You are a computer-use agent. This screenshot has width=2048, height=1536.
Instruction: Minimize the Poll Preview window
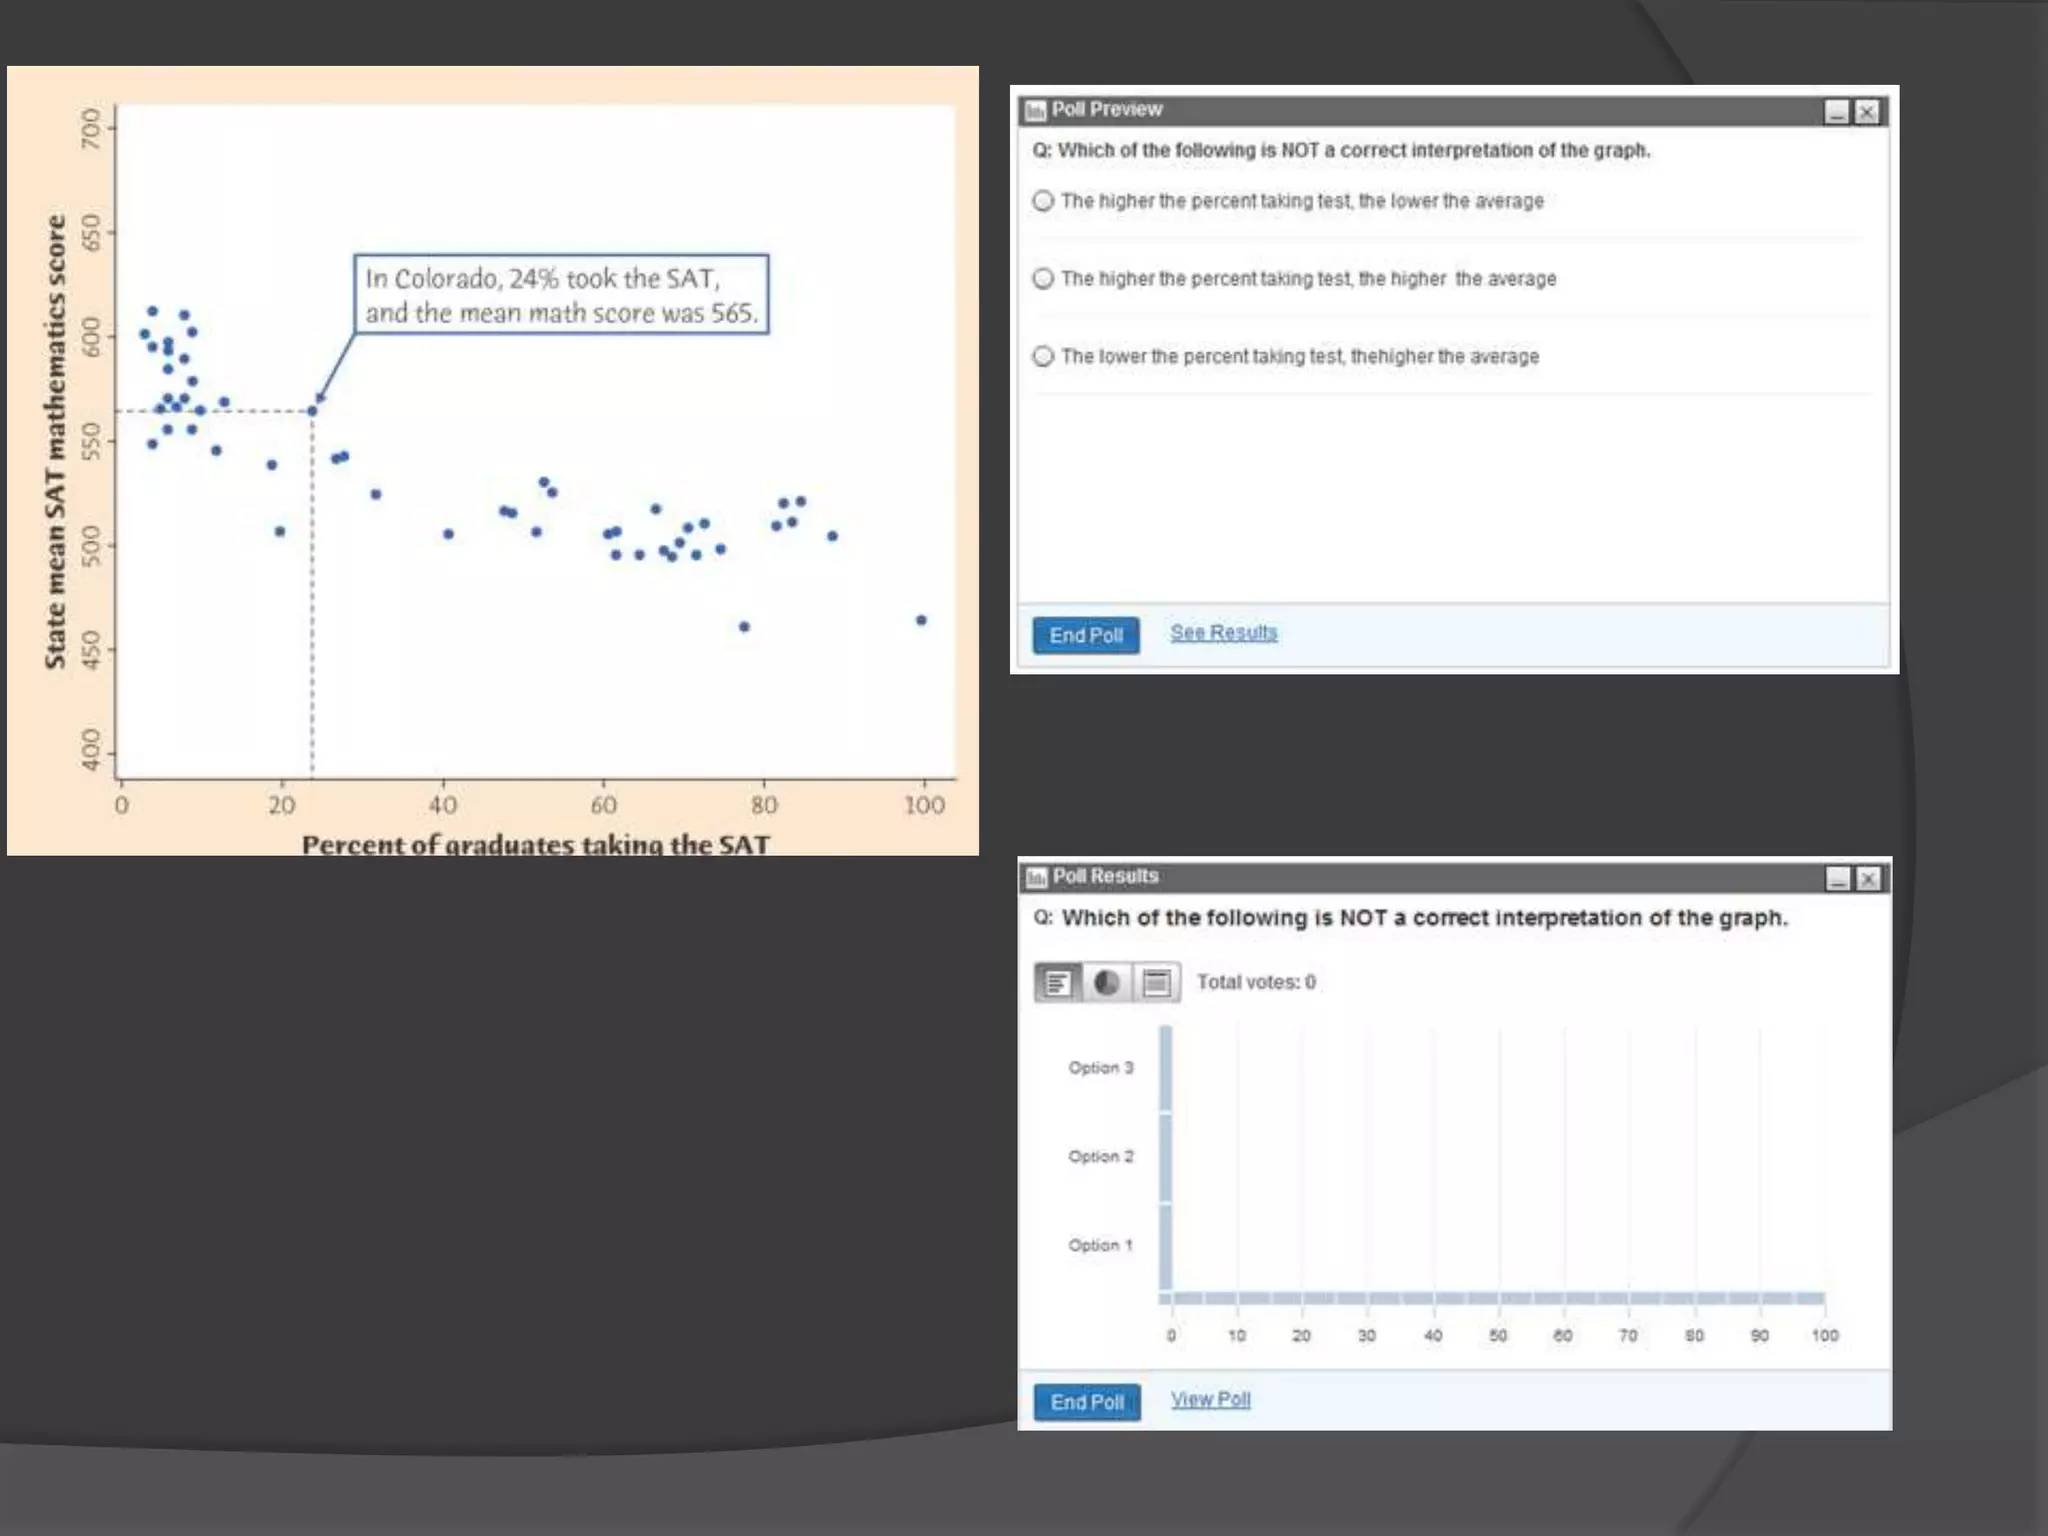pyautogui.click(x=1836, y=112)
